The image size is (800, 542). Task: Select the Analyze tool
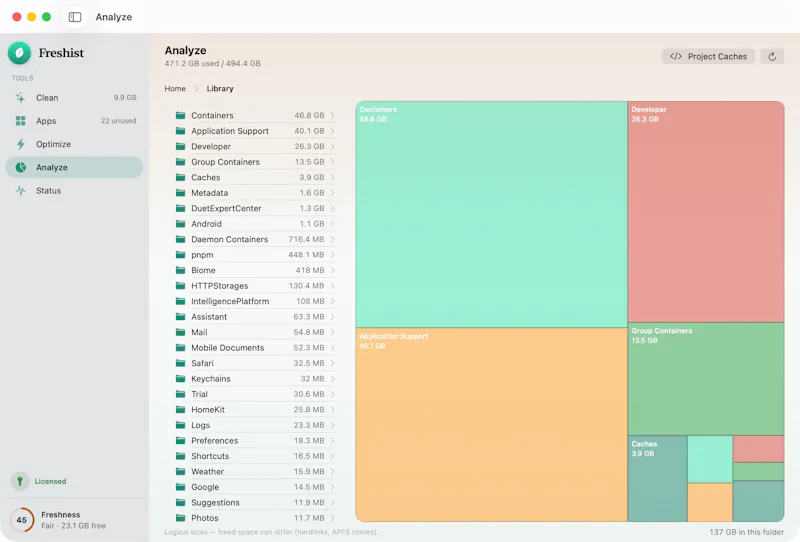(74, 167)
